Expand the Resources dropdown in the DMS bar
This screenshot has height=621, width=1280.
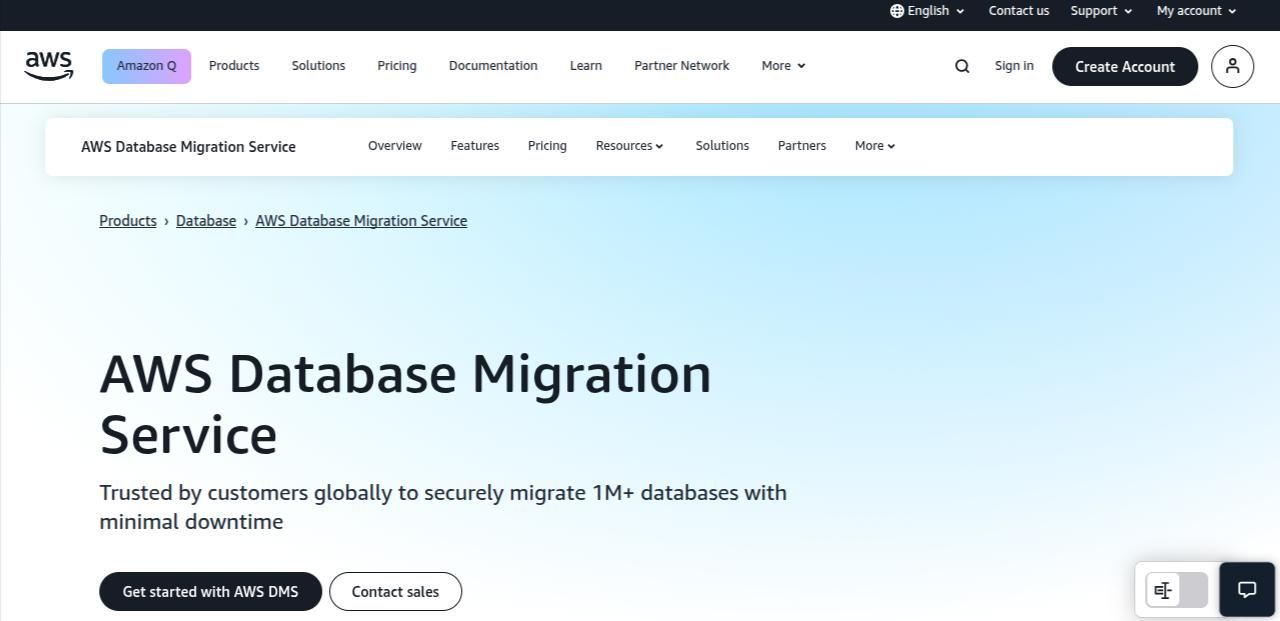coord(629,146)
